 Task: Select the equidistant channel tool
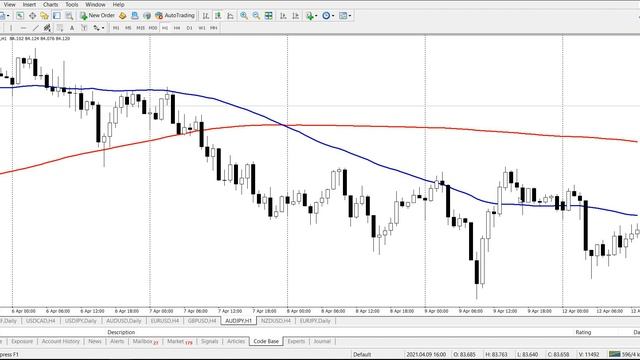coord(47,28)
